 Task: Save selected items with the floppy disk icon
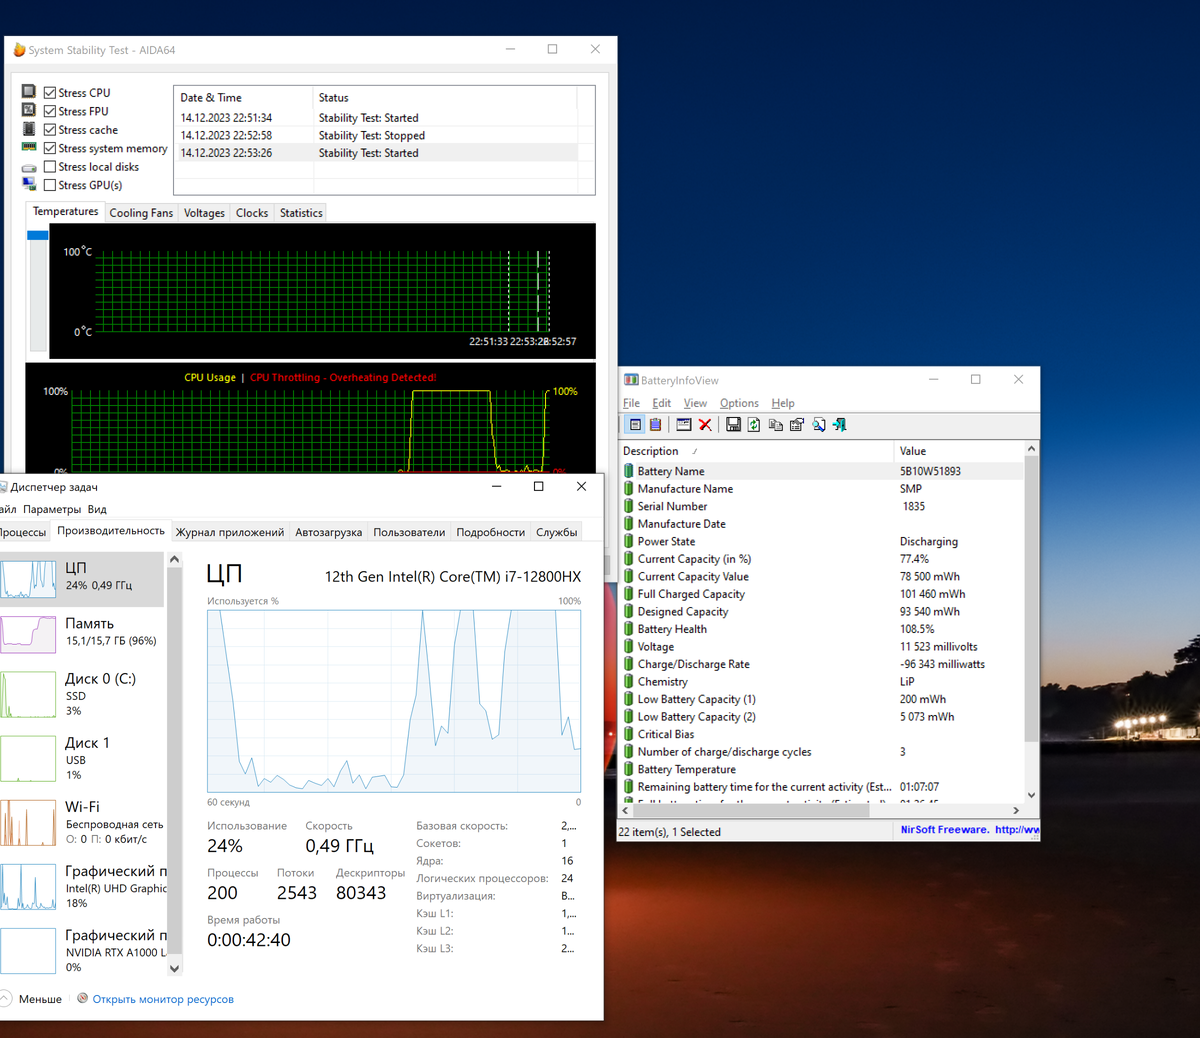tap(733, 425)
